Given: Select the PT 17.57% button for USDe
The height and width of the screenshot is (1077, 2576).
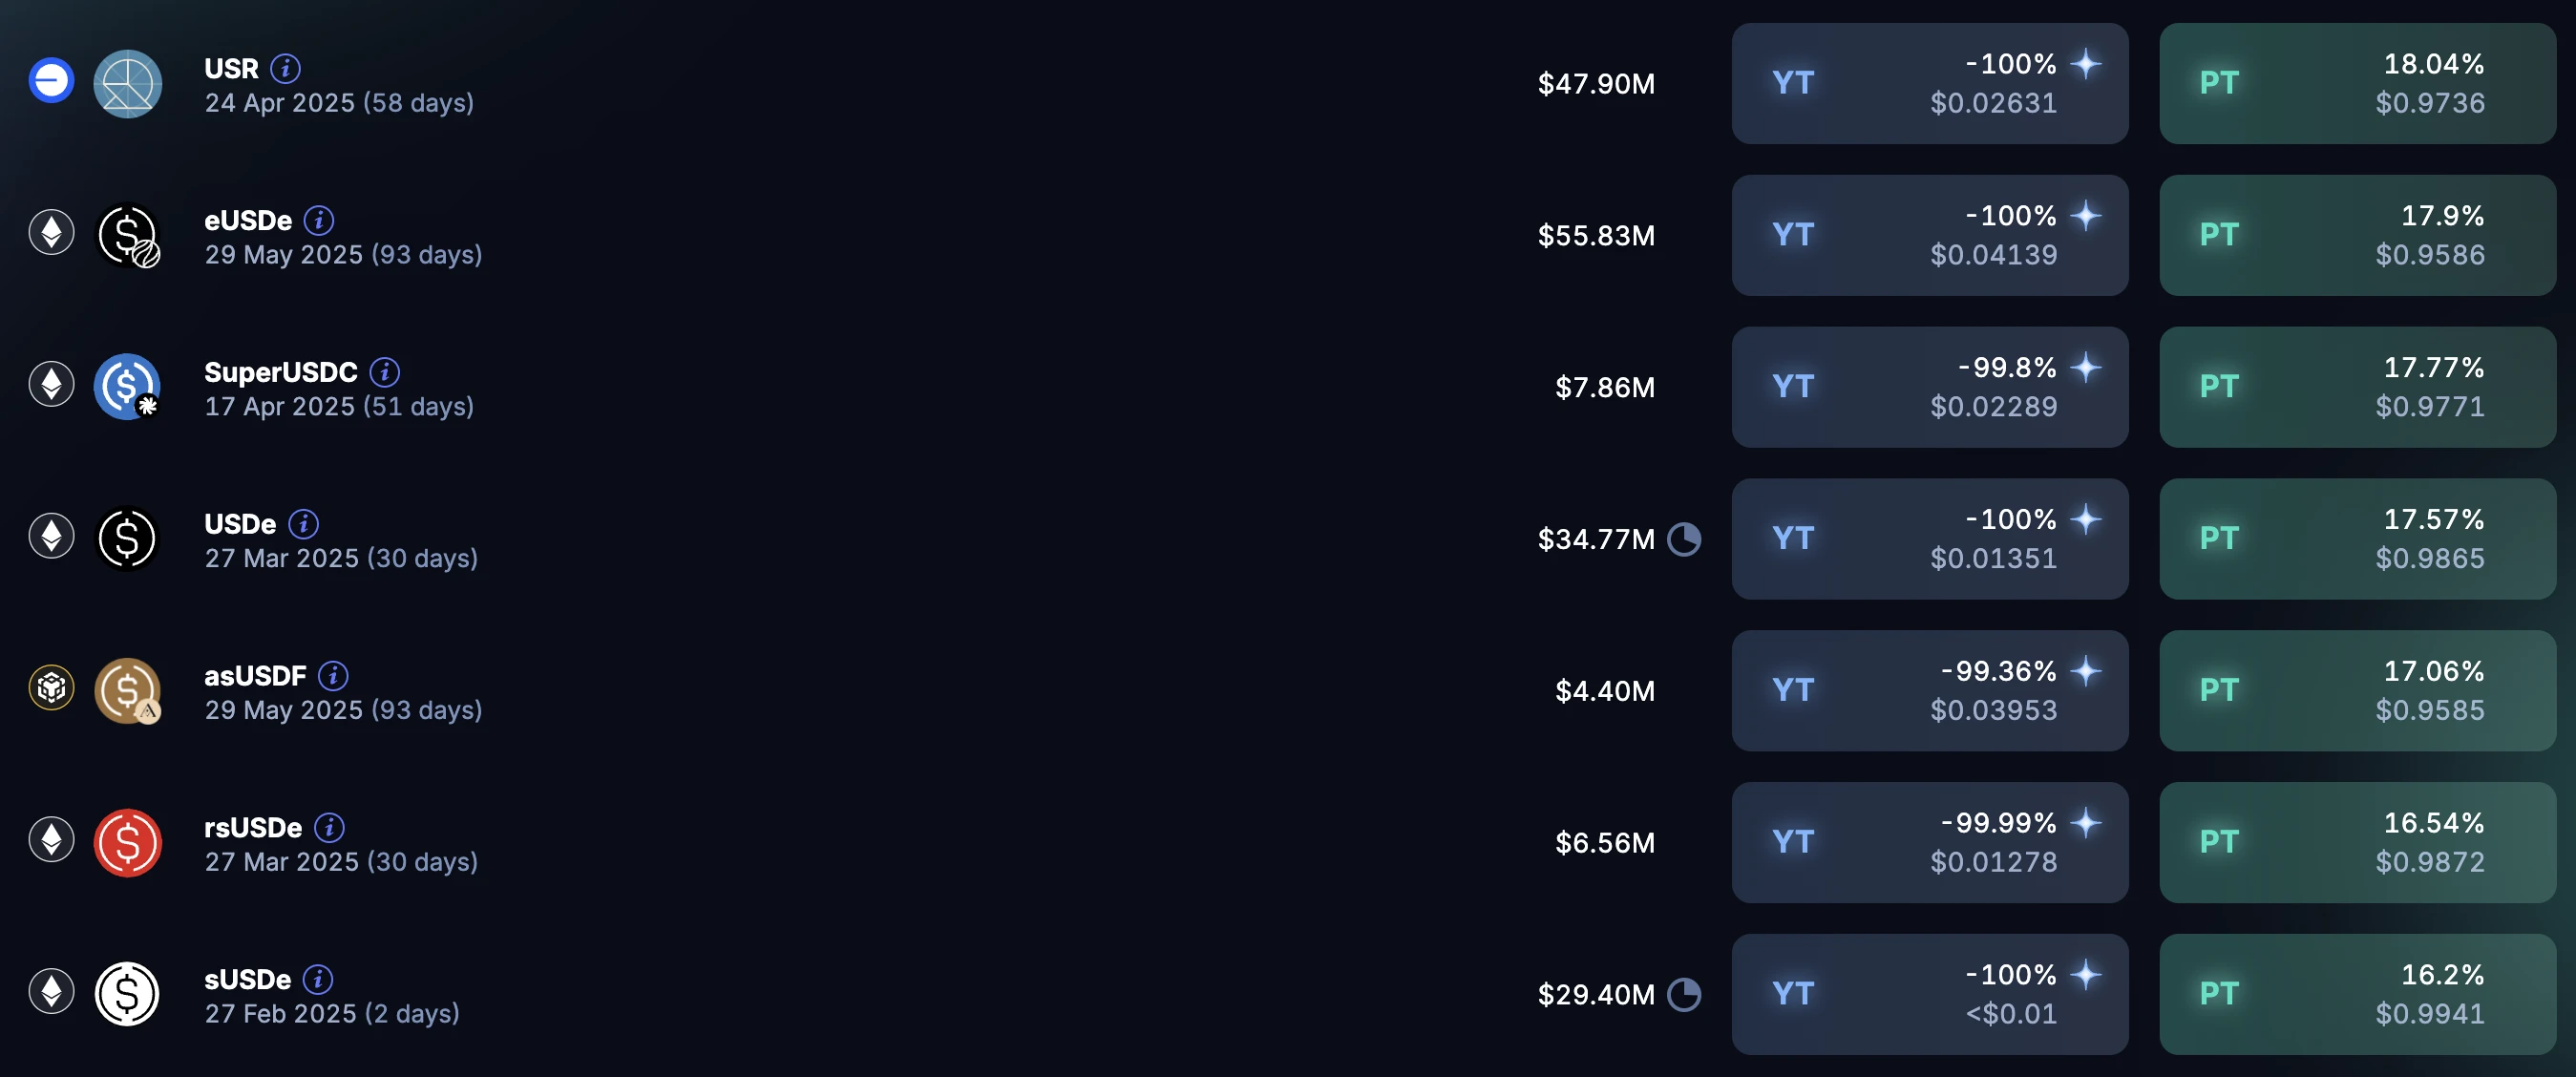Looking at the screenshot, I should click(2357, 540).
